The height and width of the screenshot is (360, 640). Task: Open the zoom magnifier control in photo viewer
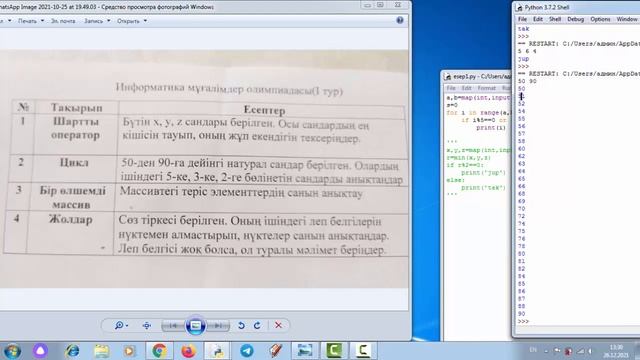click(121, 325)
